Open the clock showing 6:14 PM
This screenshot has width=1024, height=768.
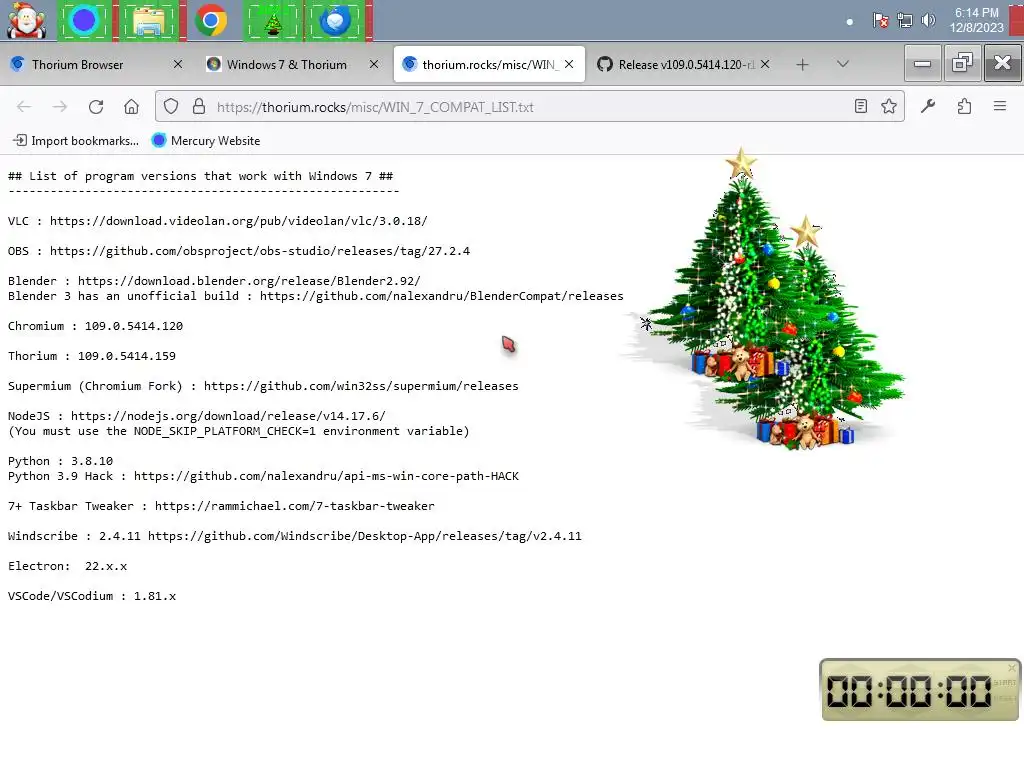point(976,20)
